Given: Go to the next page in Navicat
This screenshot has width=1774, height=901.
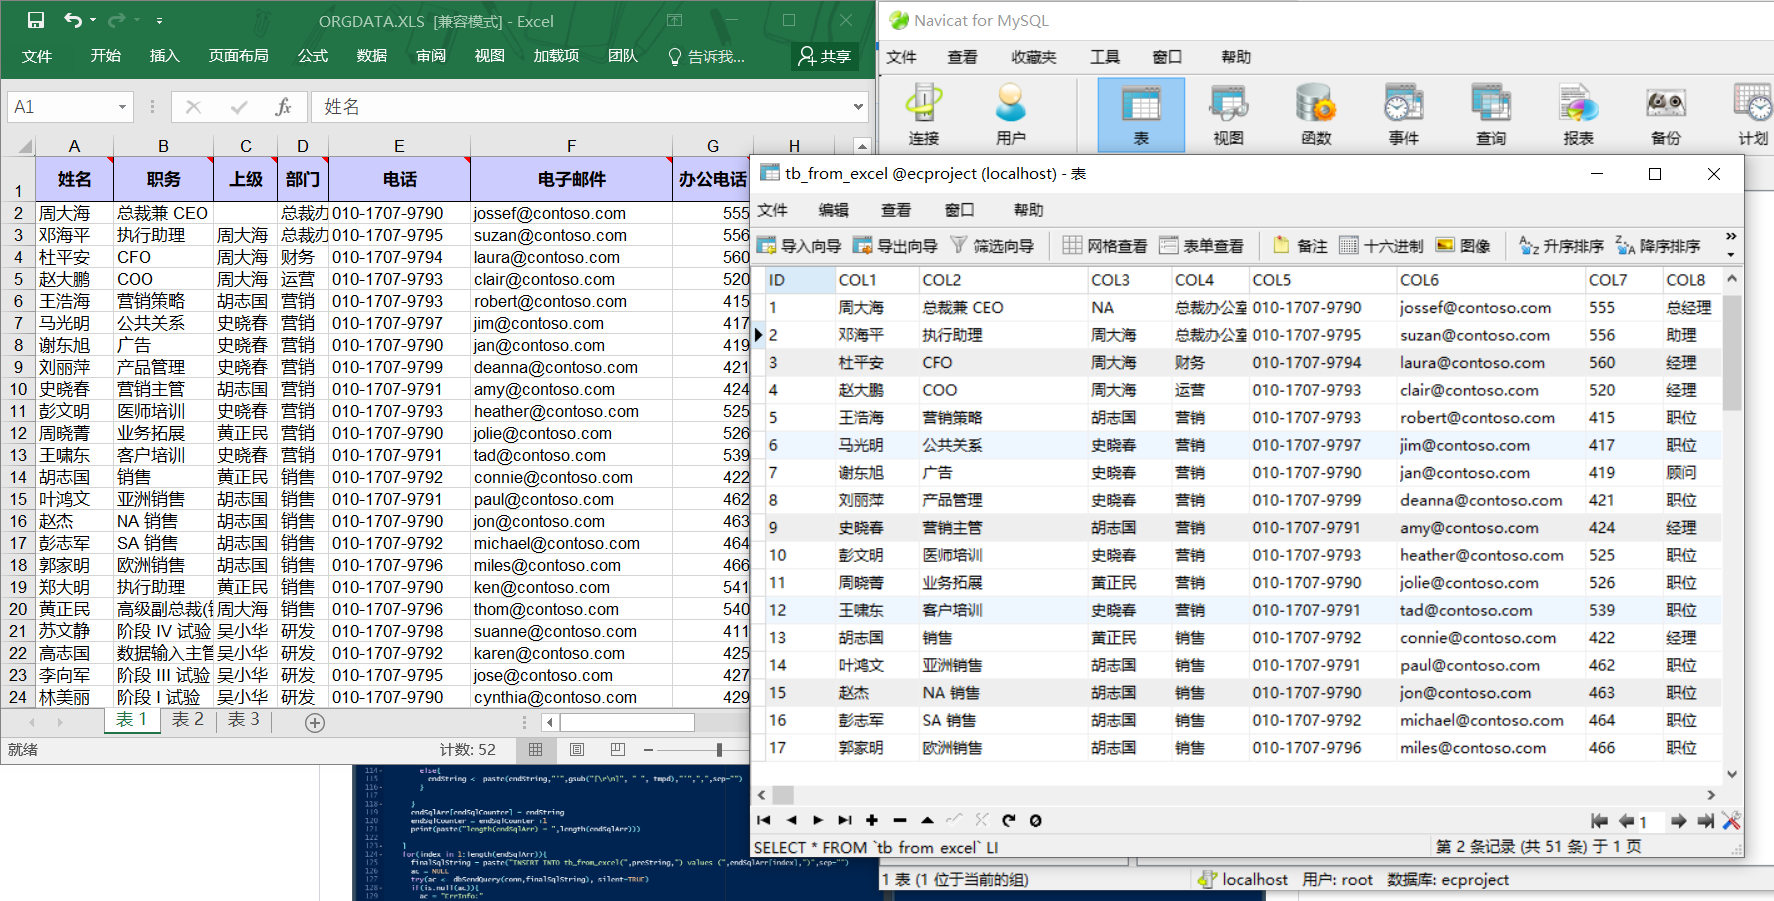Looking at the screenshot, I should click(1679, 821).
